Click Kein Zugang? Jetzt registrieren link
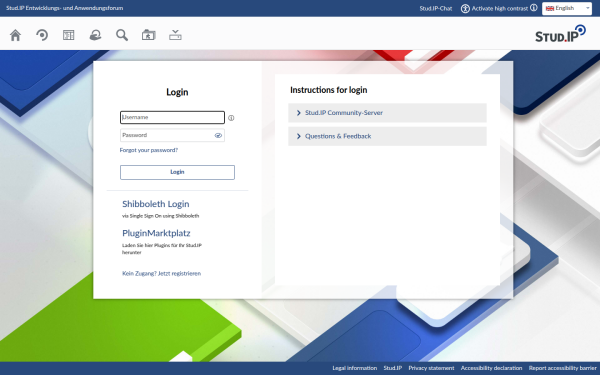Screen dimensions: 600x375 [x=161, y=273]
